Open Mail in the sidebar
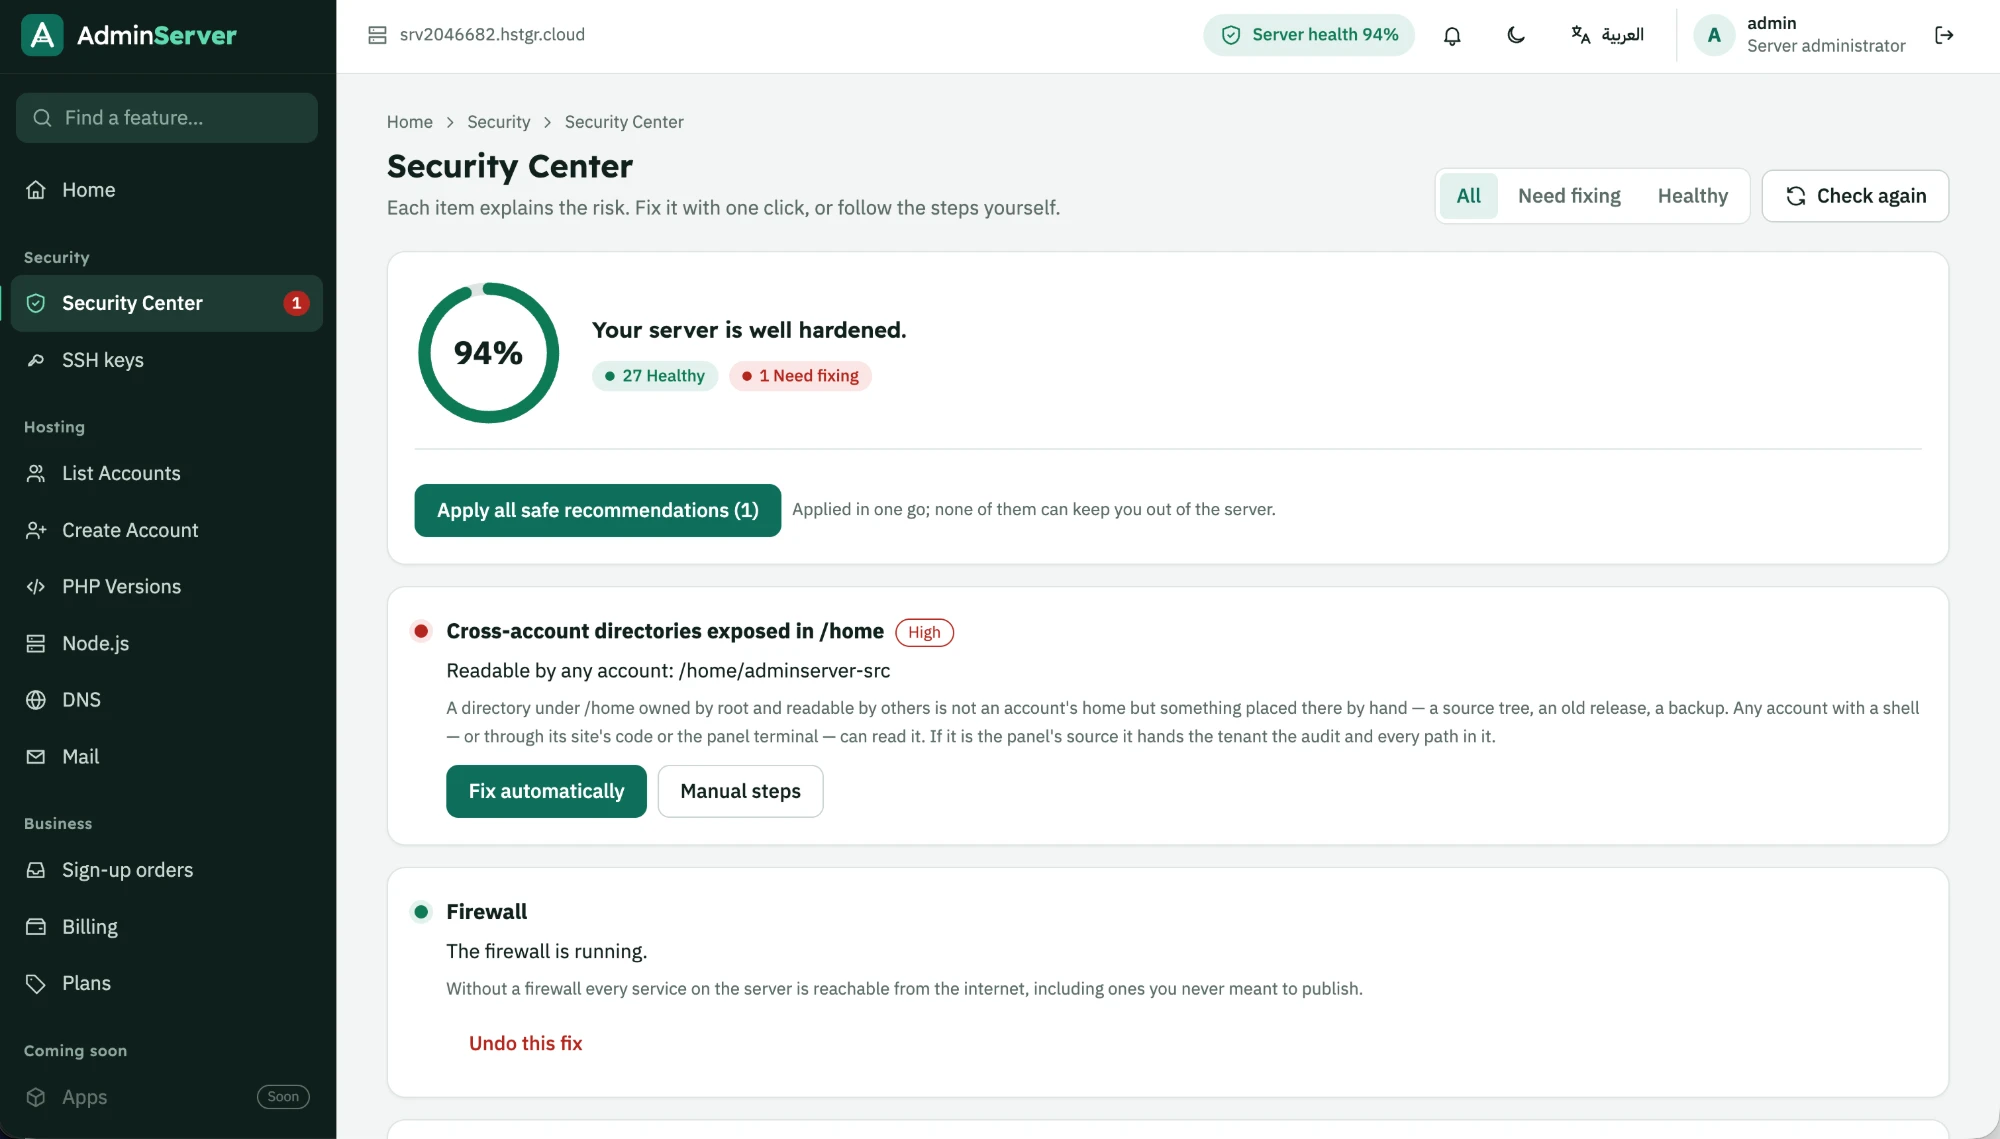Screen dimensions: 2000x1139 tap(166, 757)
